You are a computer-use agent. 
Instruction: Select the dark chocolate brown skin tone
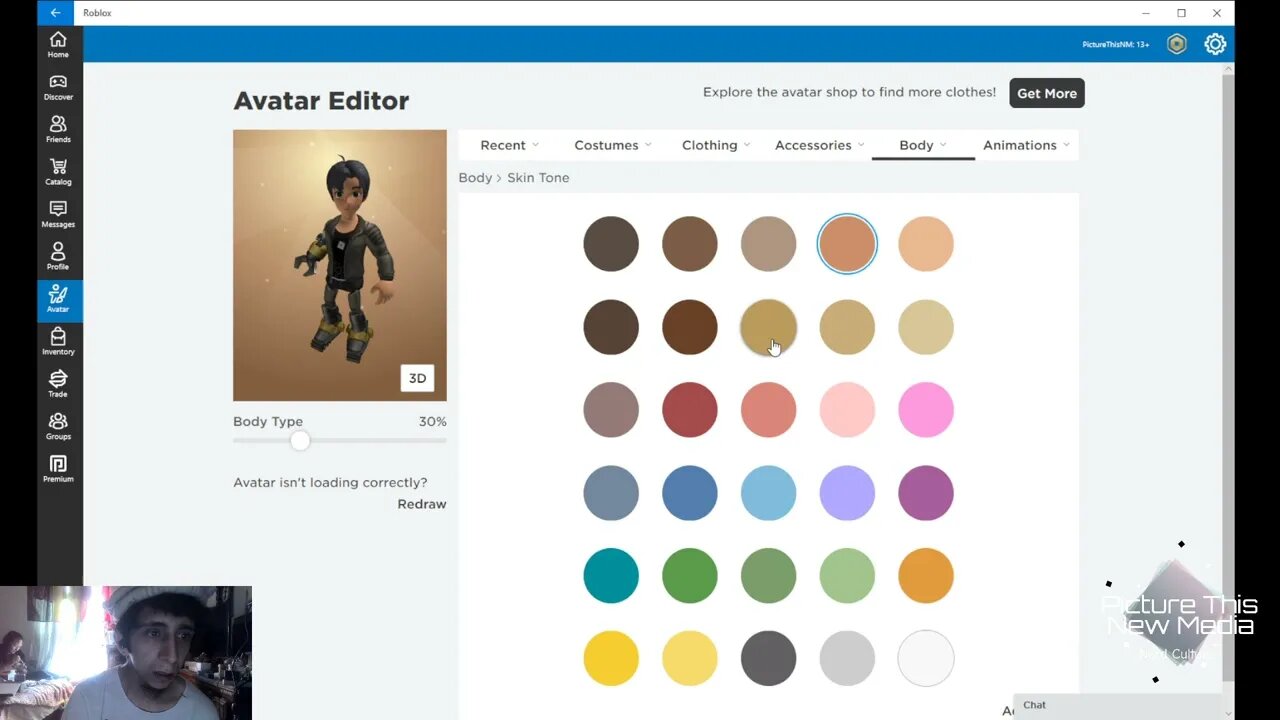611,327
